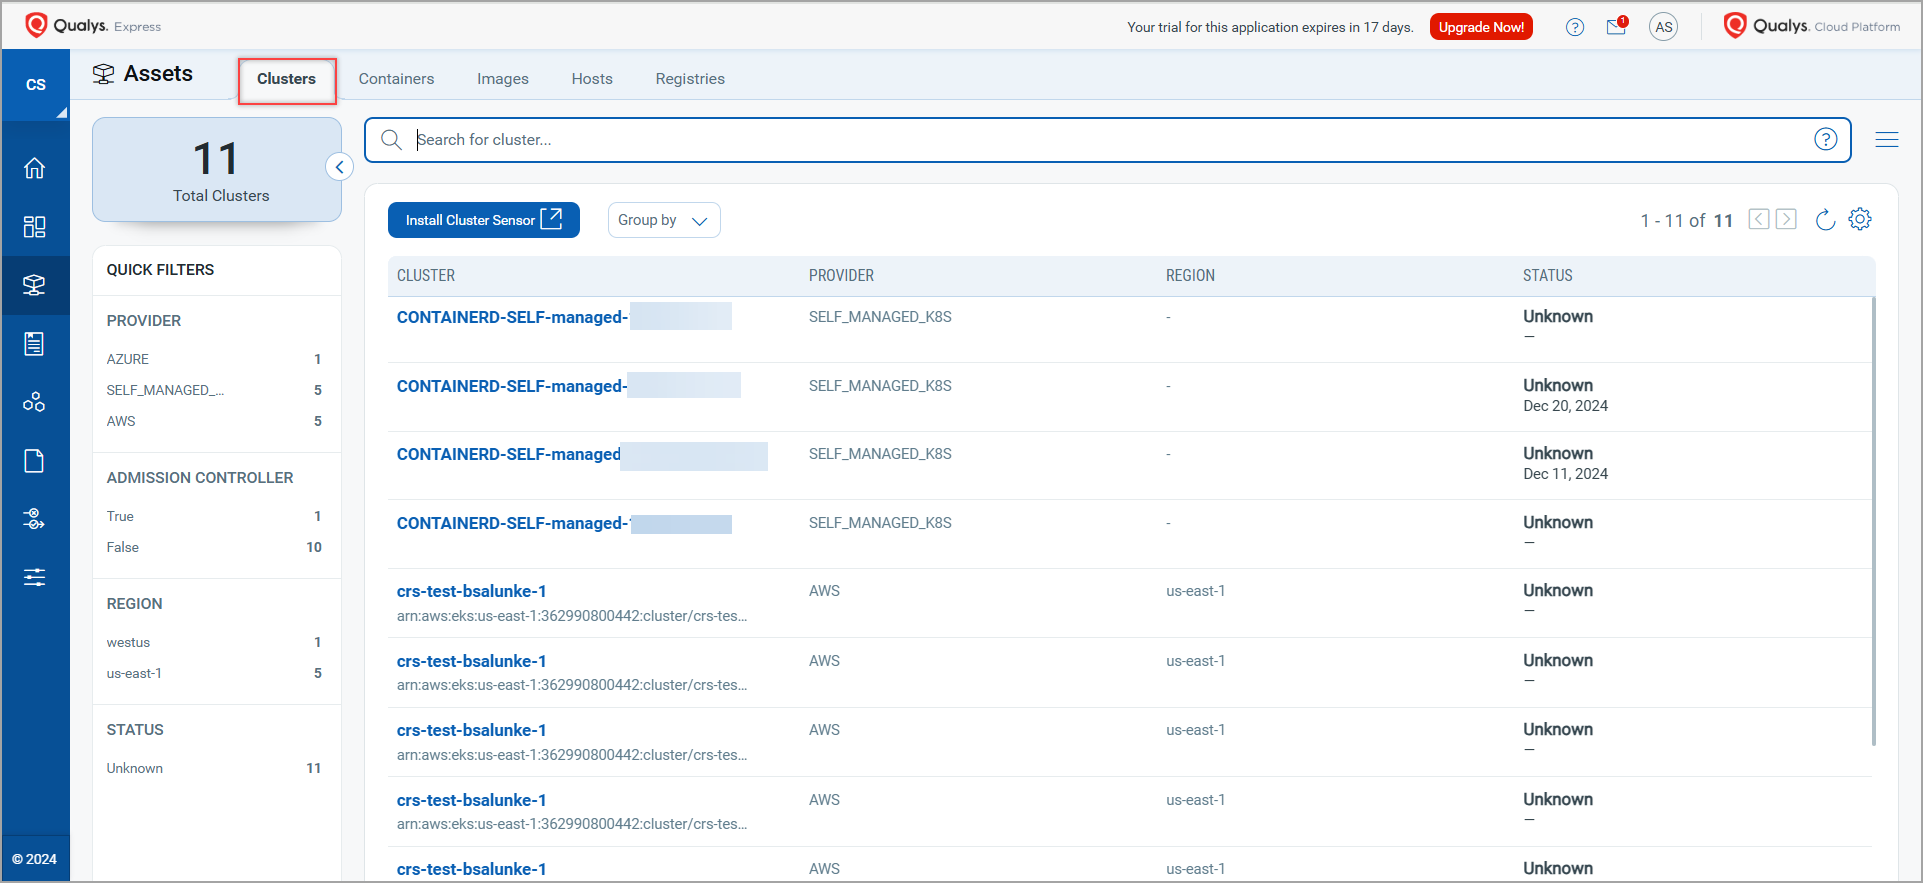Image resolution: width=1923 pixels, height=883 pixels.
Task: Click the refresh icon above cluster list
Action: tap(1825, 220)
